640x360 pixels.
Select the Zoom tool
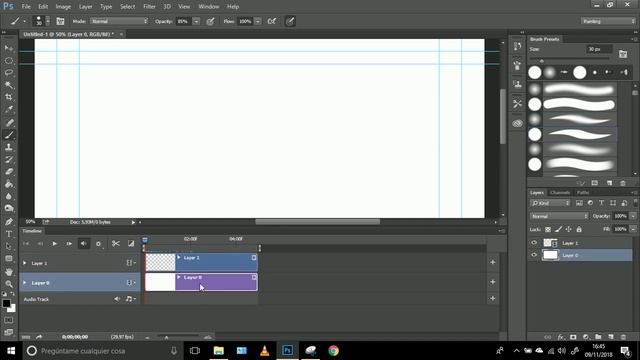(9, 284)
